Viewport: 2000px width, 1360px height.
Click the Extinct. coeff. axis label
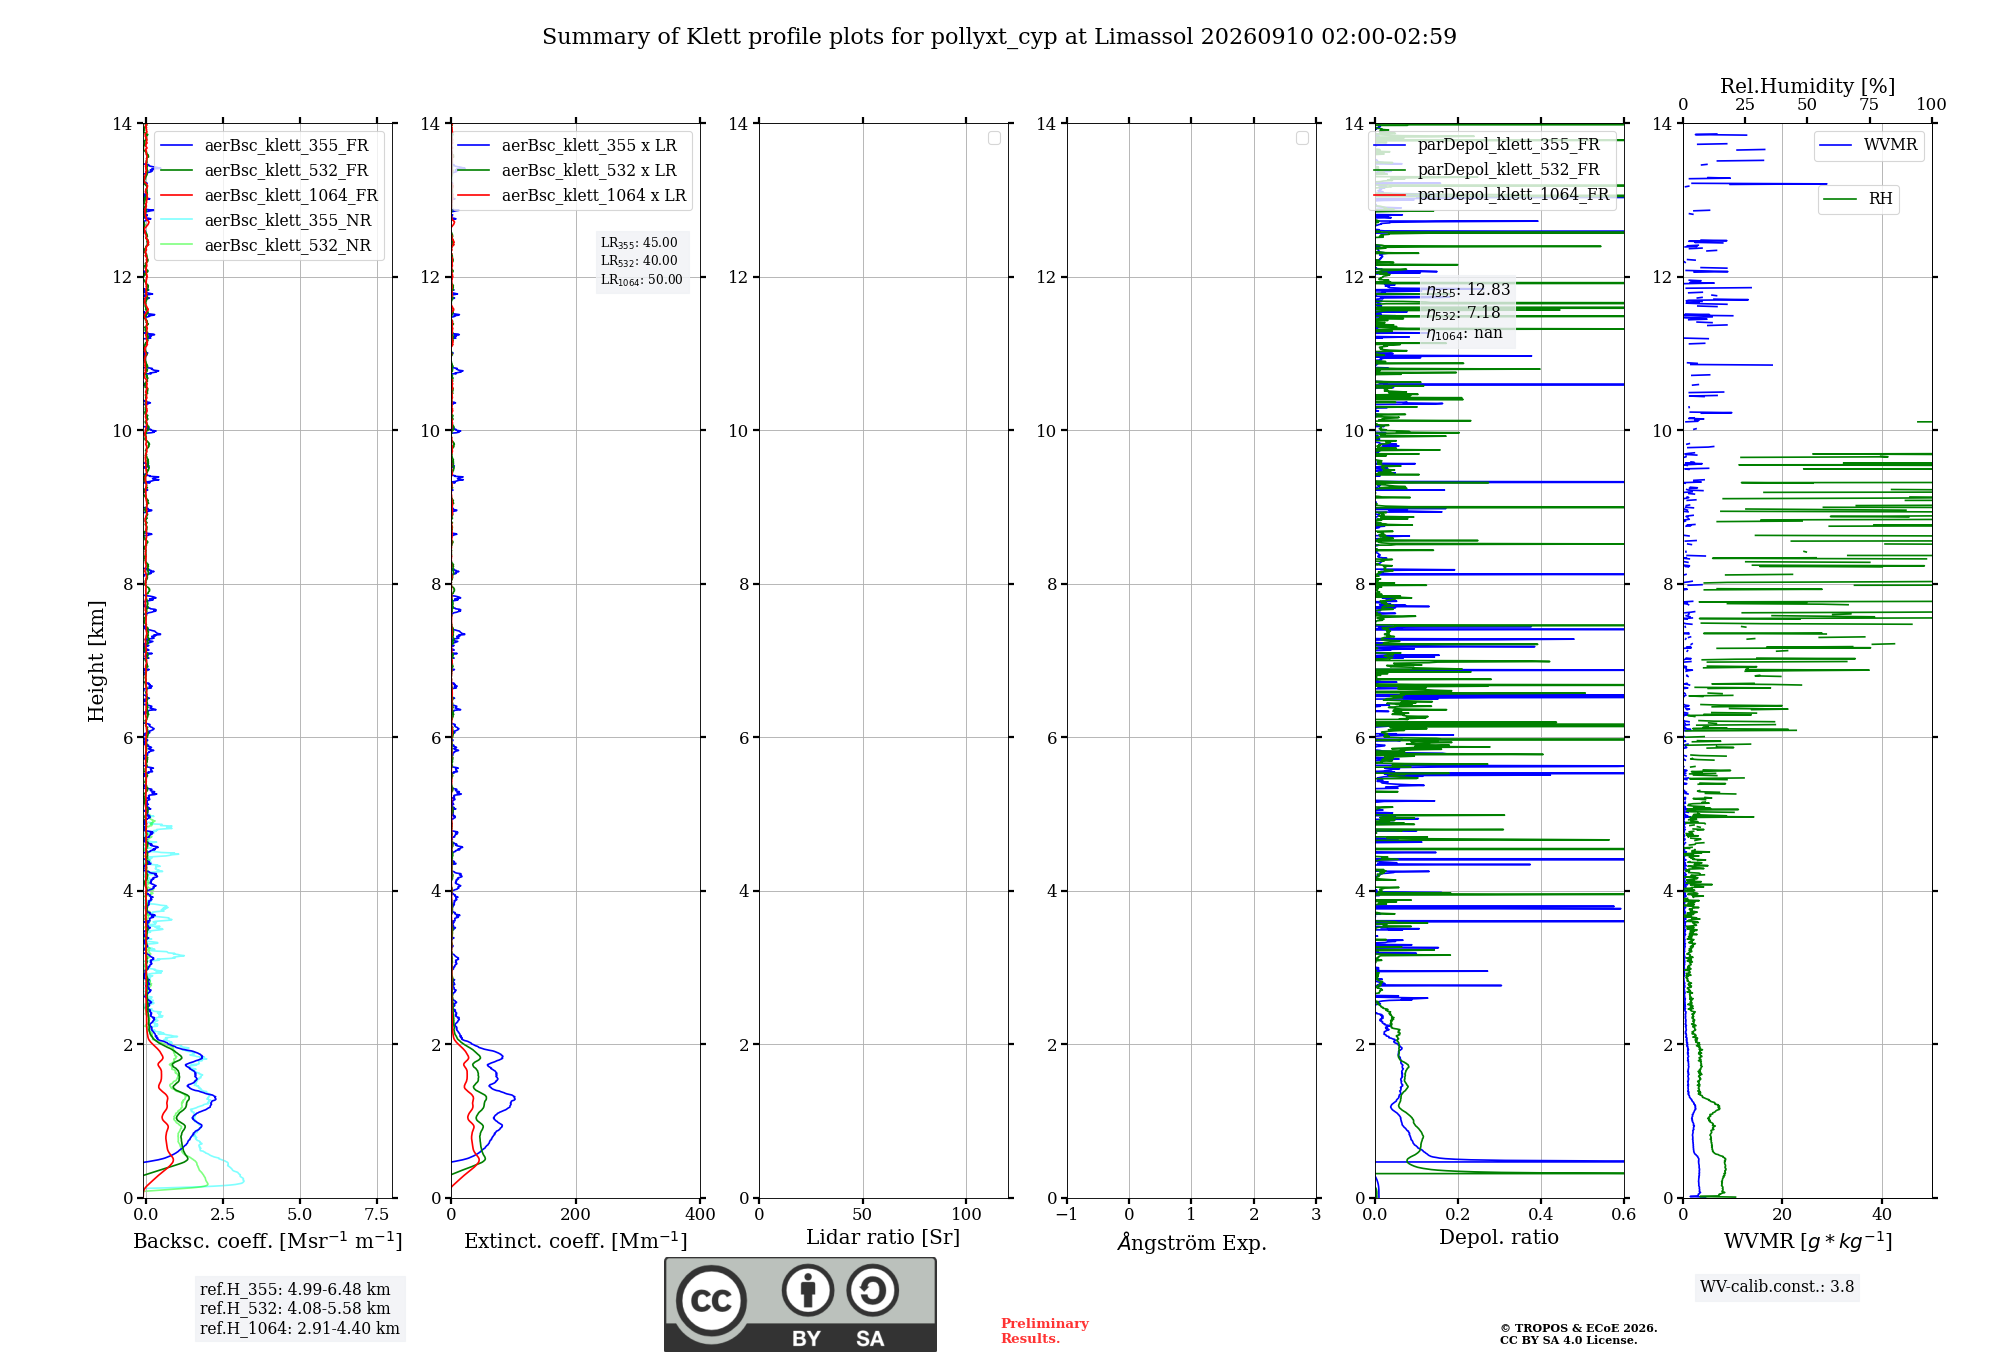coord(576,1241)
